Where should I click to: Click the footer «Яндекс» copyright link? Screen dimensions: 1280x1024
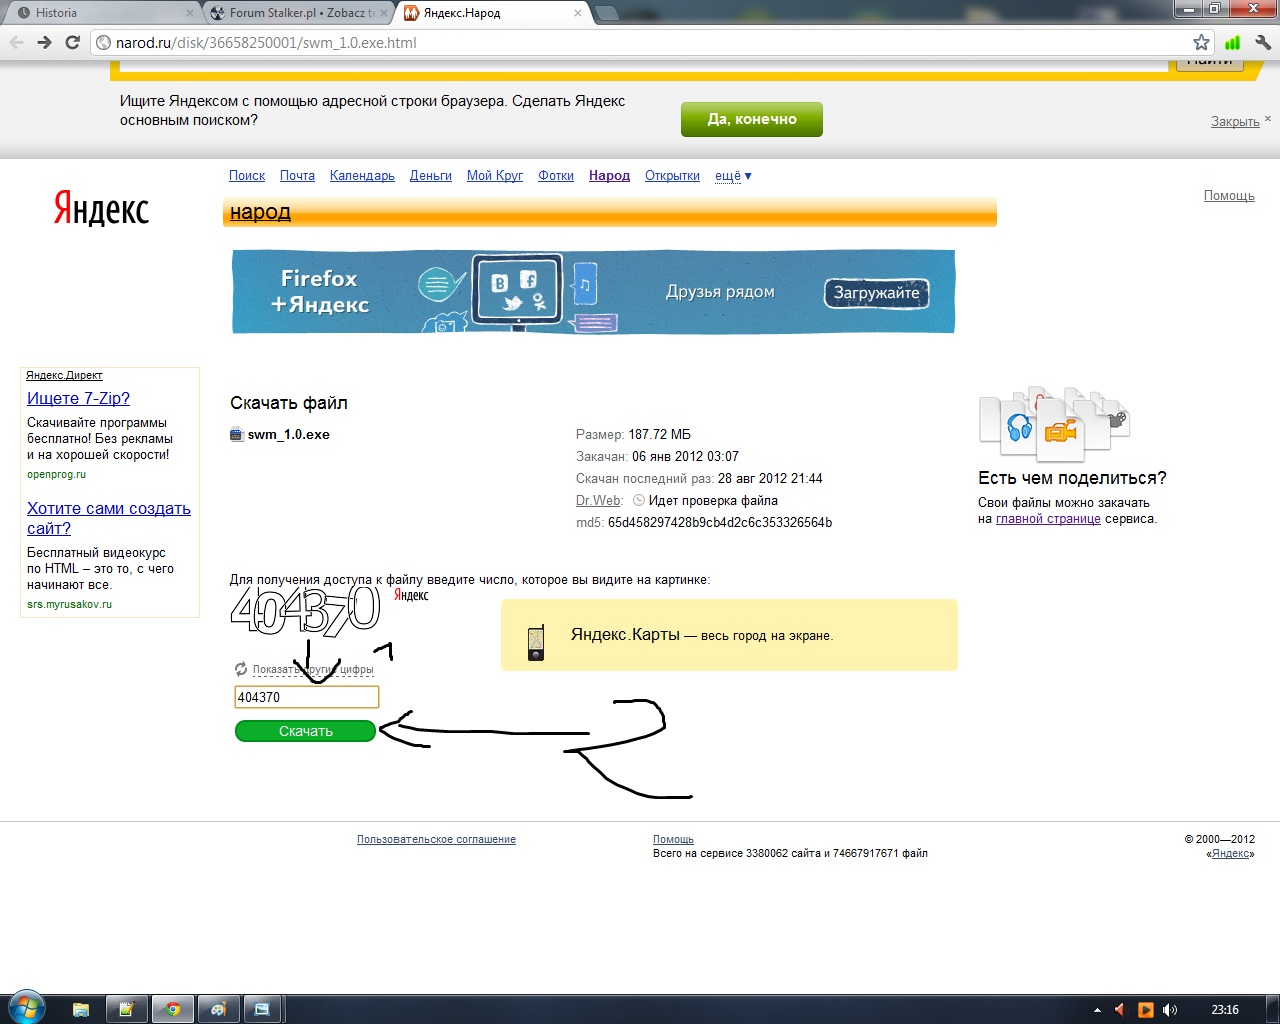pyautogui.click(x=1230, y=853)
